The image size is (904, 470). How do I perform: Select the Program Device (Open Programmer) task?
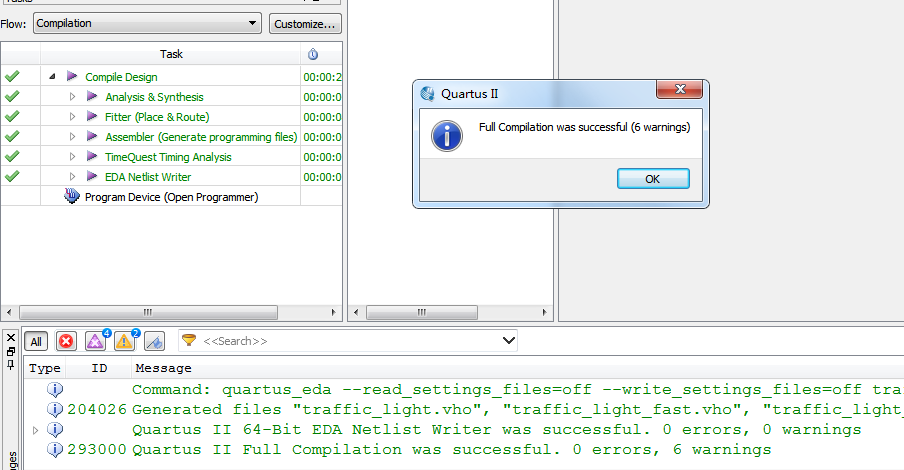(171, 197)
